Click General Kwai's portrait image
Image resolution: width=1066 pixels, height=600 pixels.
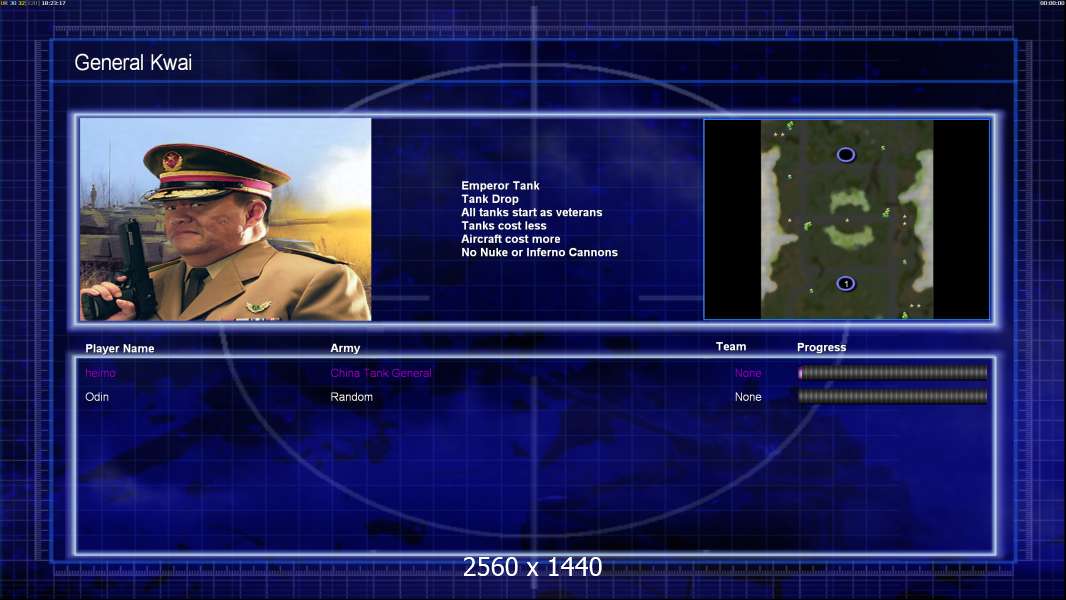click(x=226, y=219)
